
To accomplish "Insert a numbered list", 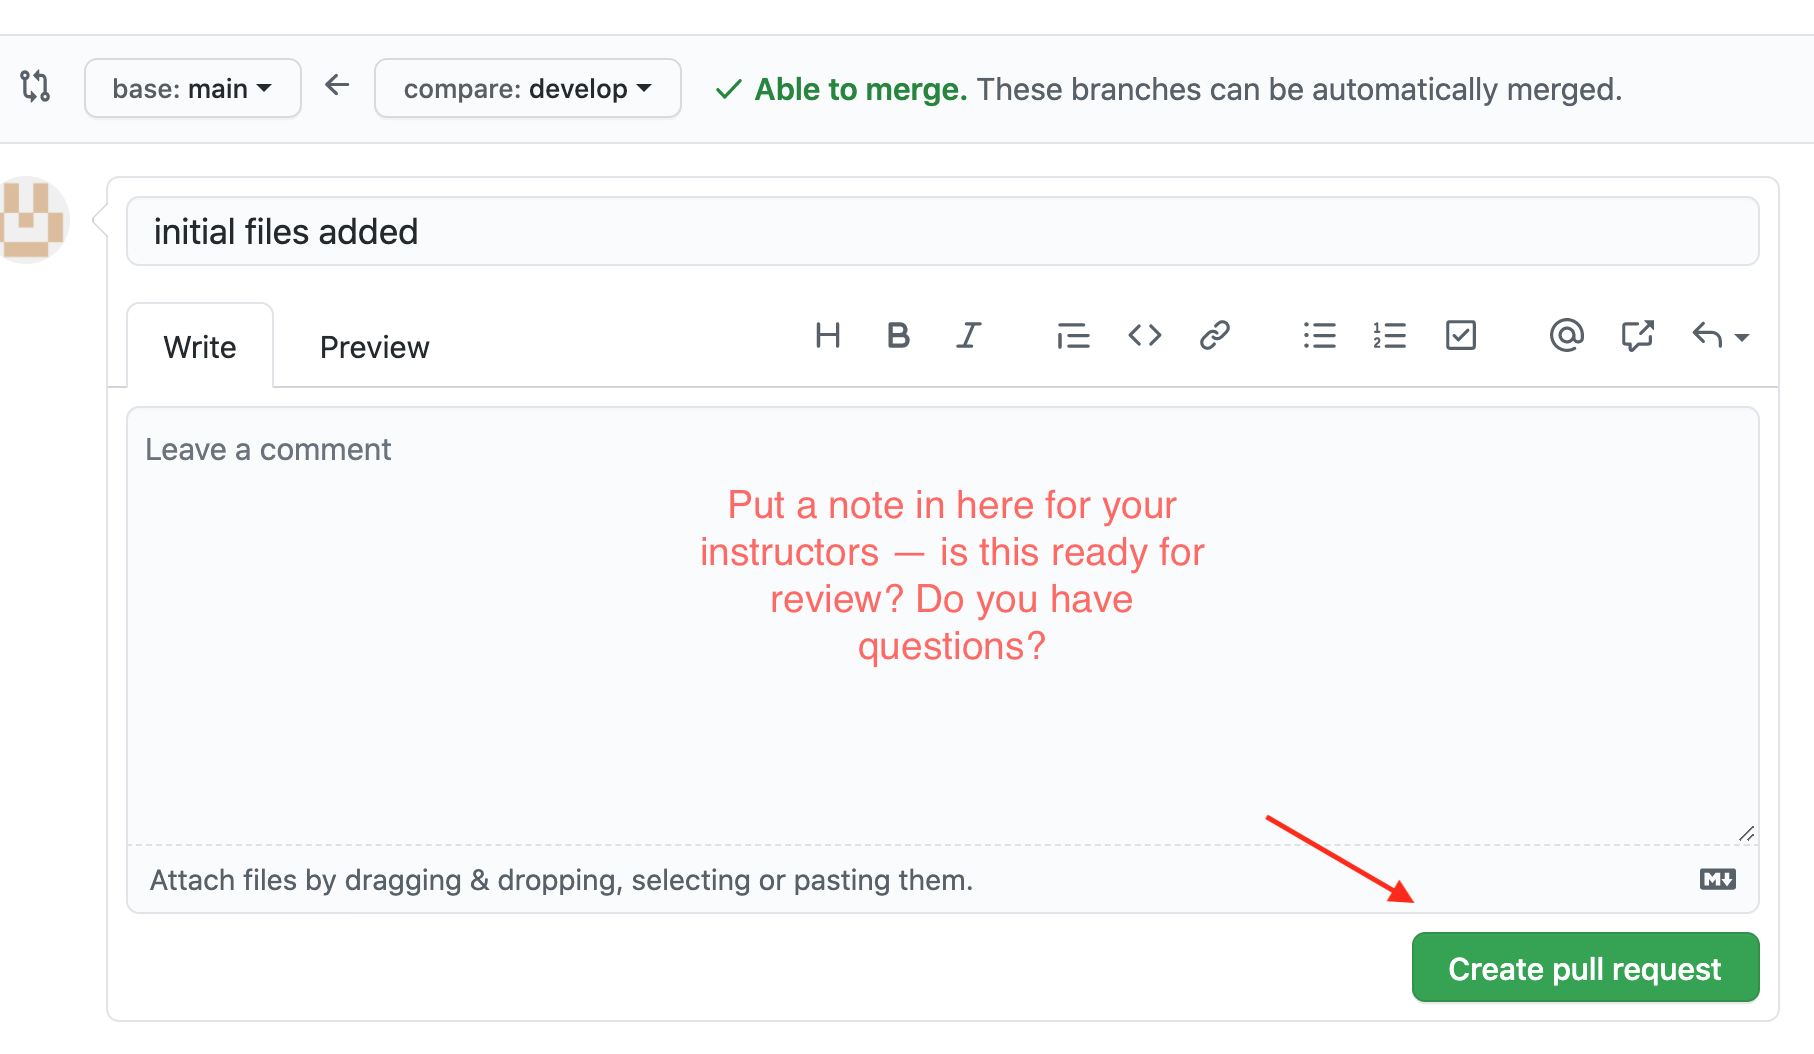I will click(x=1390, y=335).
